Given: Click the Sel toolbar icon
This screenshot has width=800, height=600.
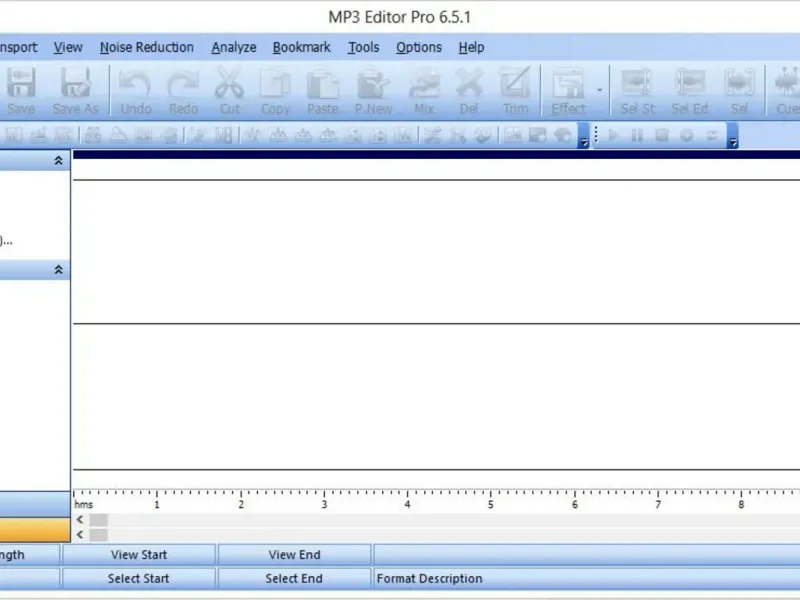Looking at the screenshot, I should point(739,90).
